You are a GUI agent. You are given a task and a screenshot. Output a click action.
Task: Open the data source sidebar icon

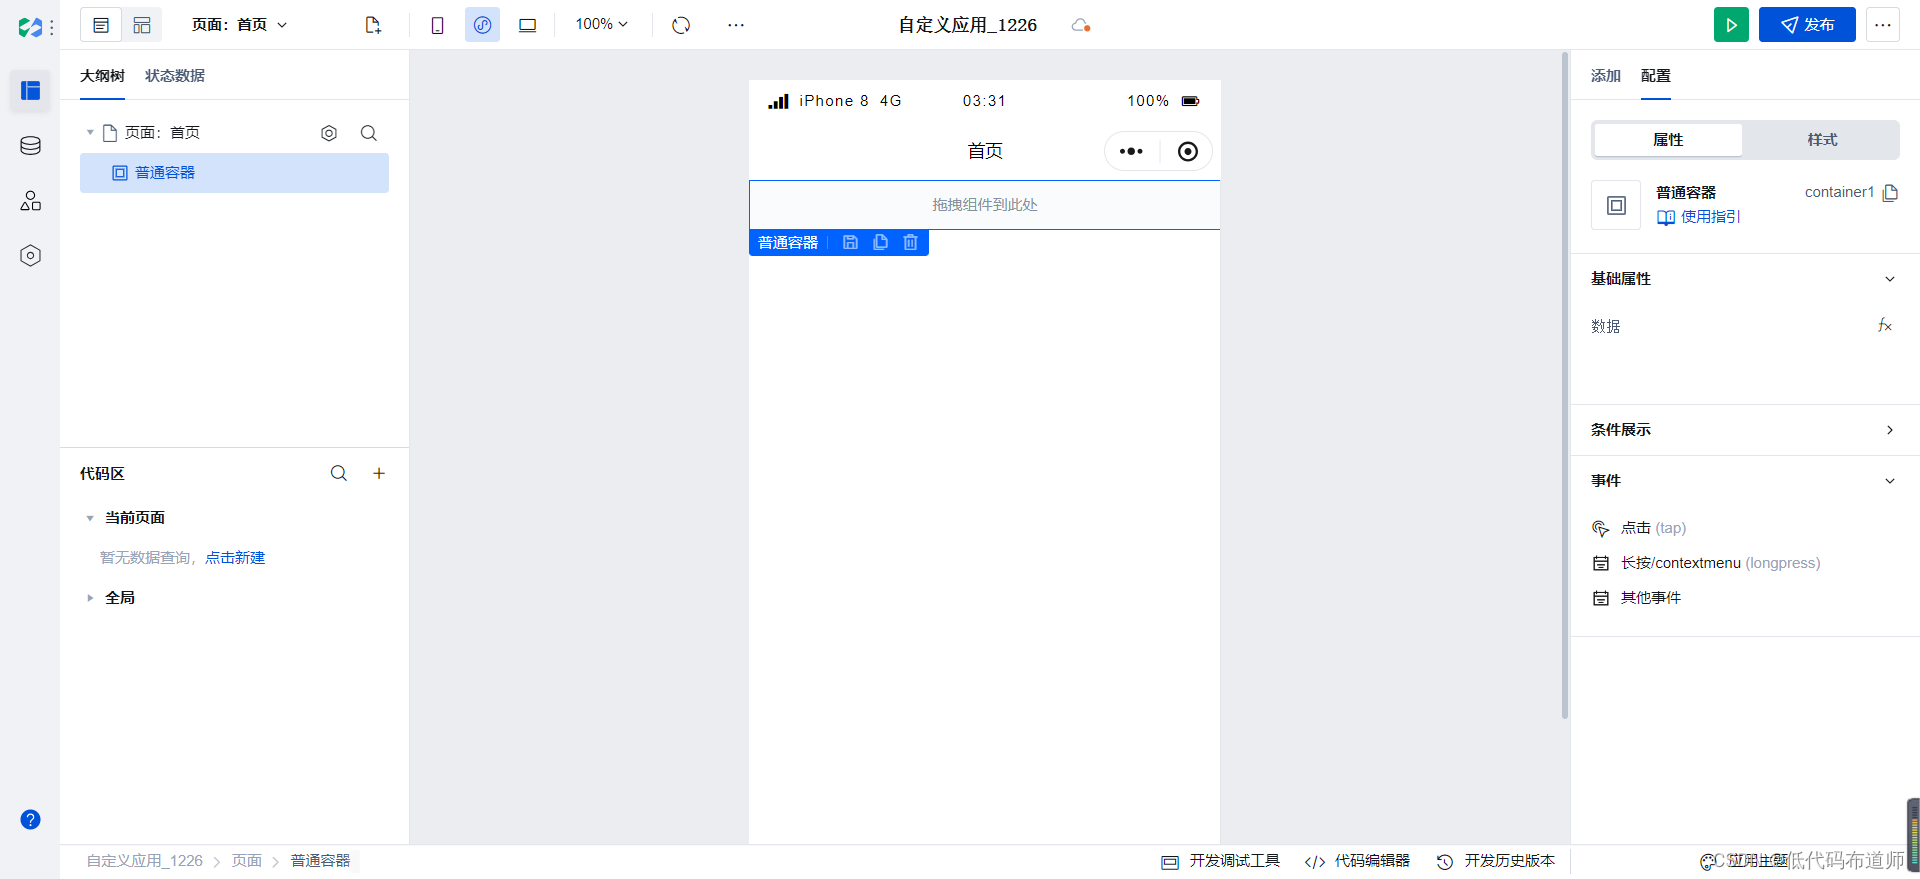(x=30, y=146)
